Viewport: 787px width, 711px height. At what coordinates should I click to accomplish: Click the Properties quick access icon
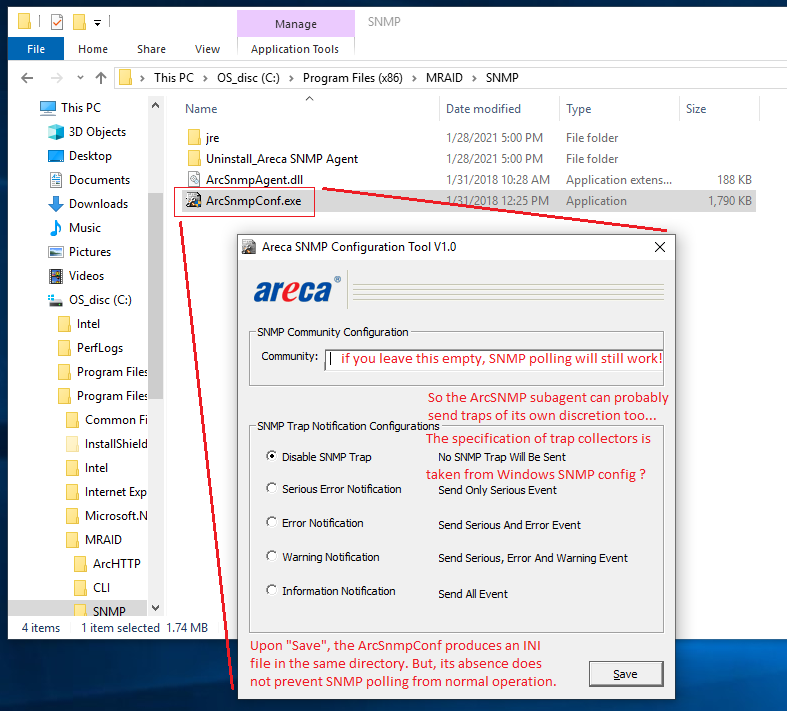click(x=57, y=22)
